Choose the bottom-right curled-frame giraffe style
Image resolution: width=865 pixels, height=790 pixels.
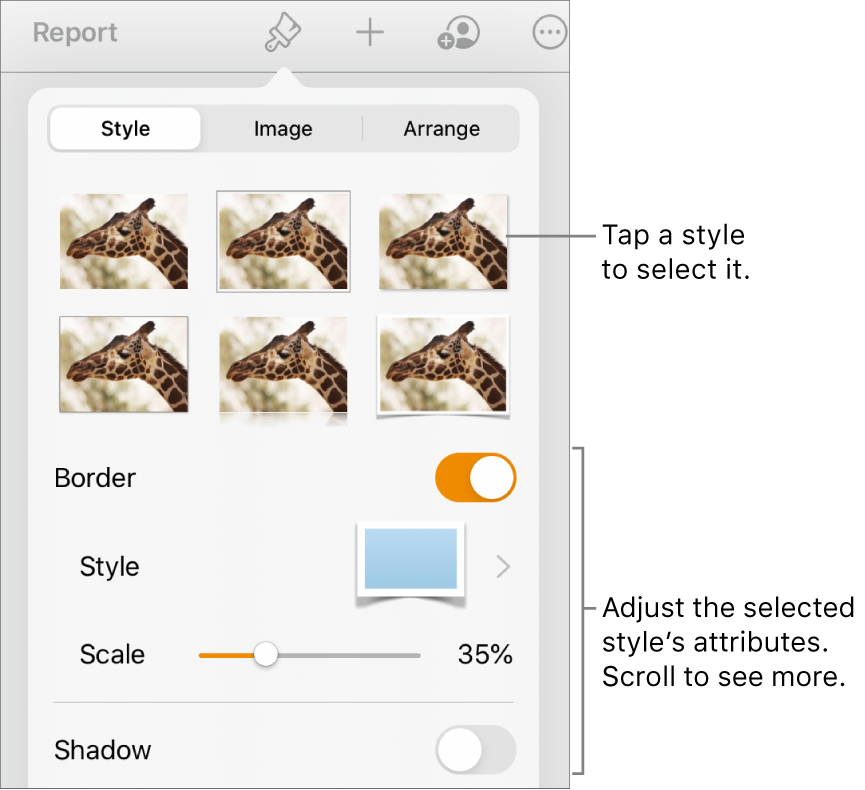click(x=442, y=364)
